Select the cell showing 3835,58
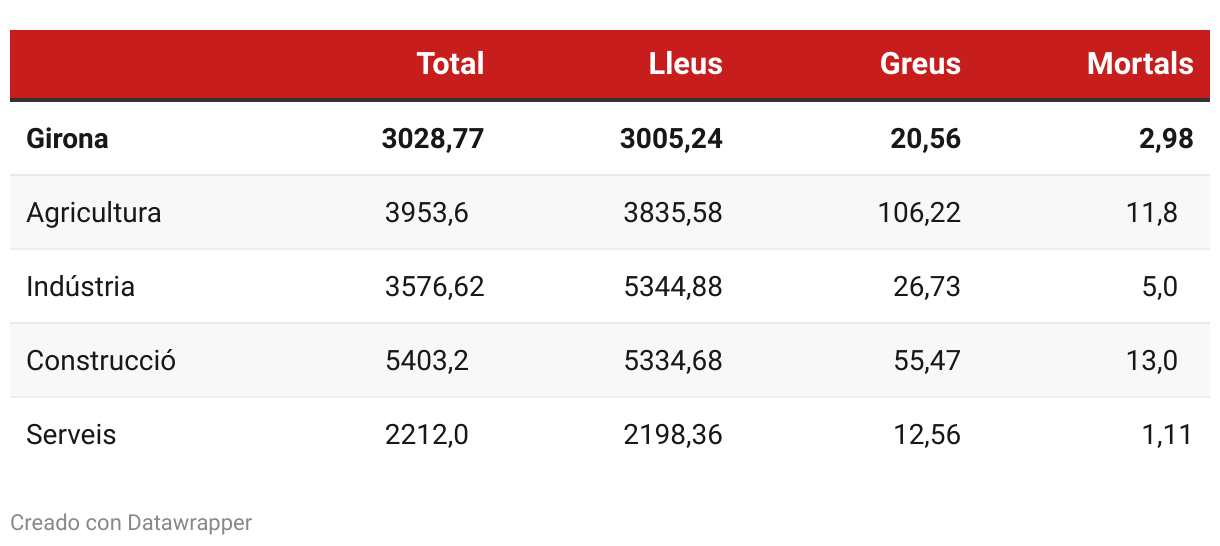The height and width of the screenshot is (546, 1220). click(673, 213)
